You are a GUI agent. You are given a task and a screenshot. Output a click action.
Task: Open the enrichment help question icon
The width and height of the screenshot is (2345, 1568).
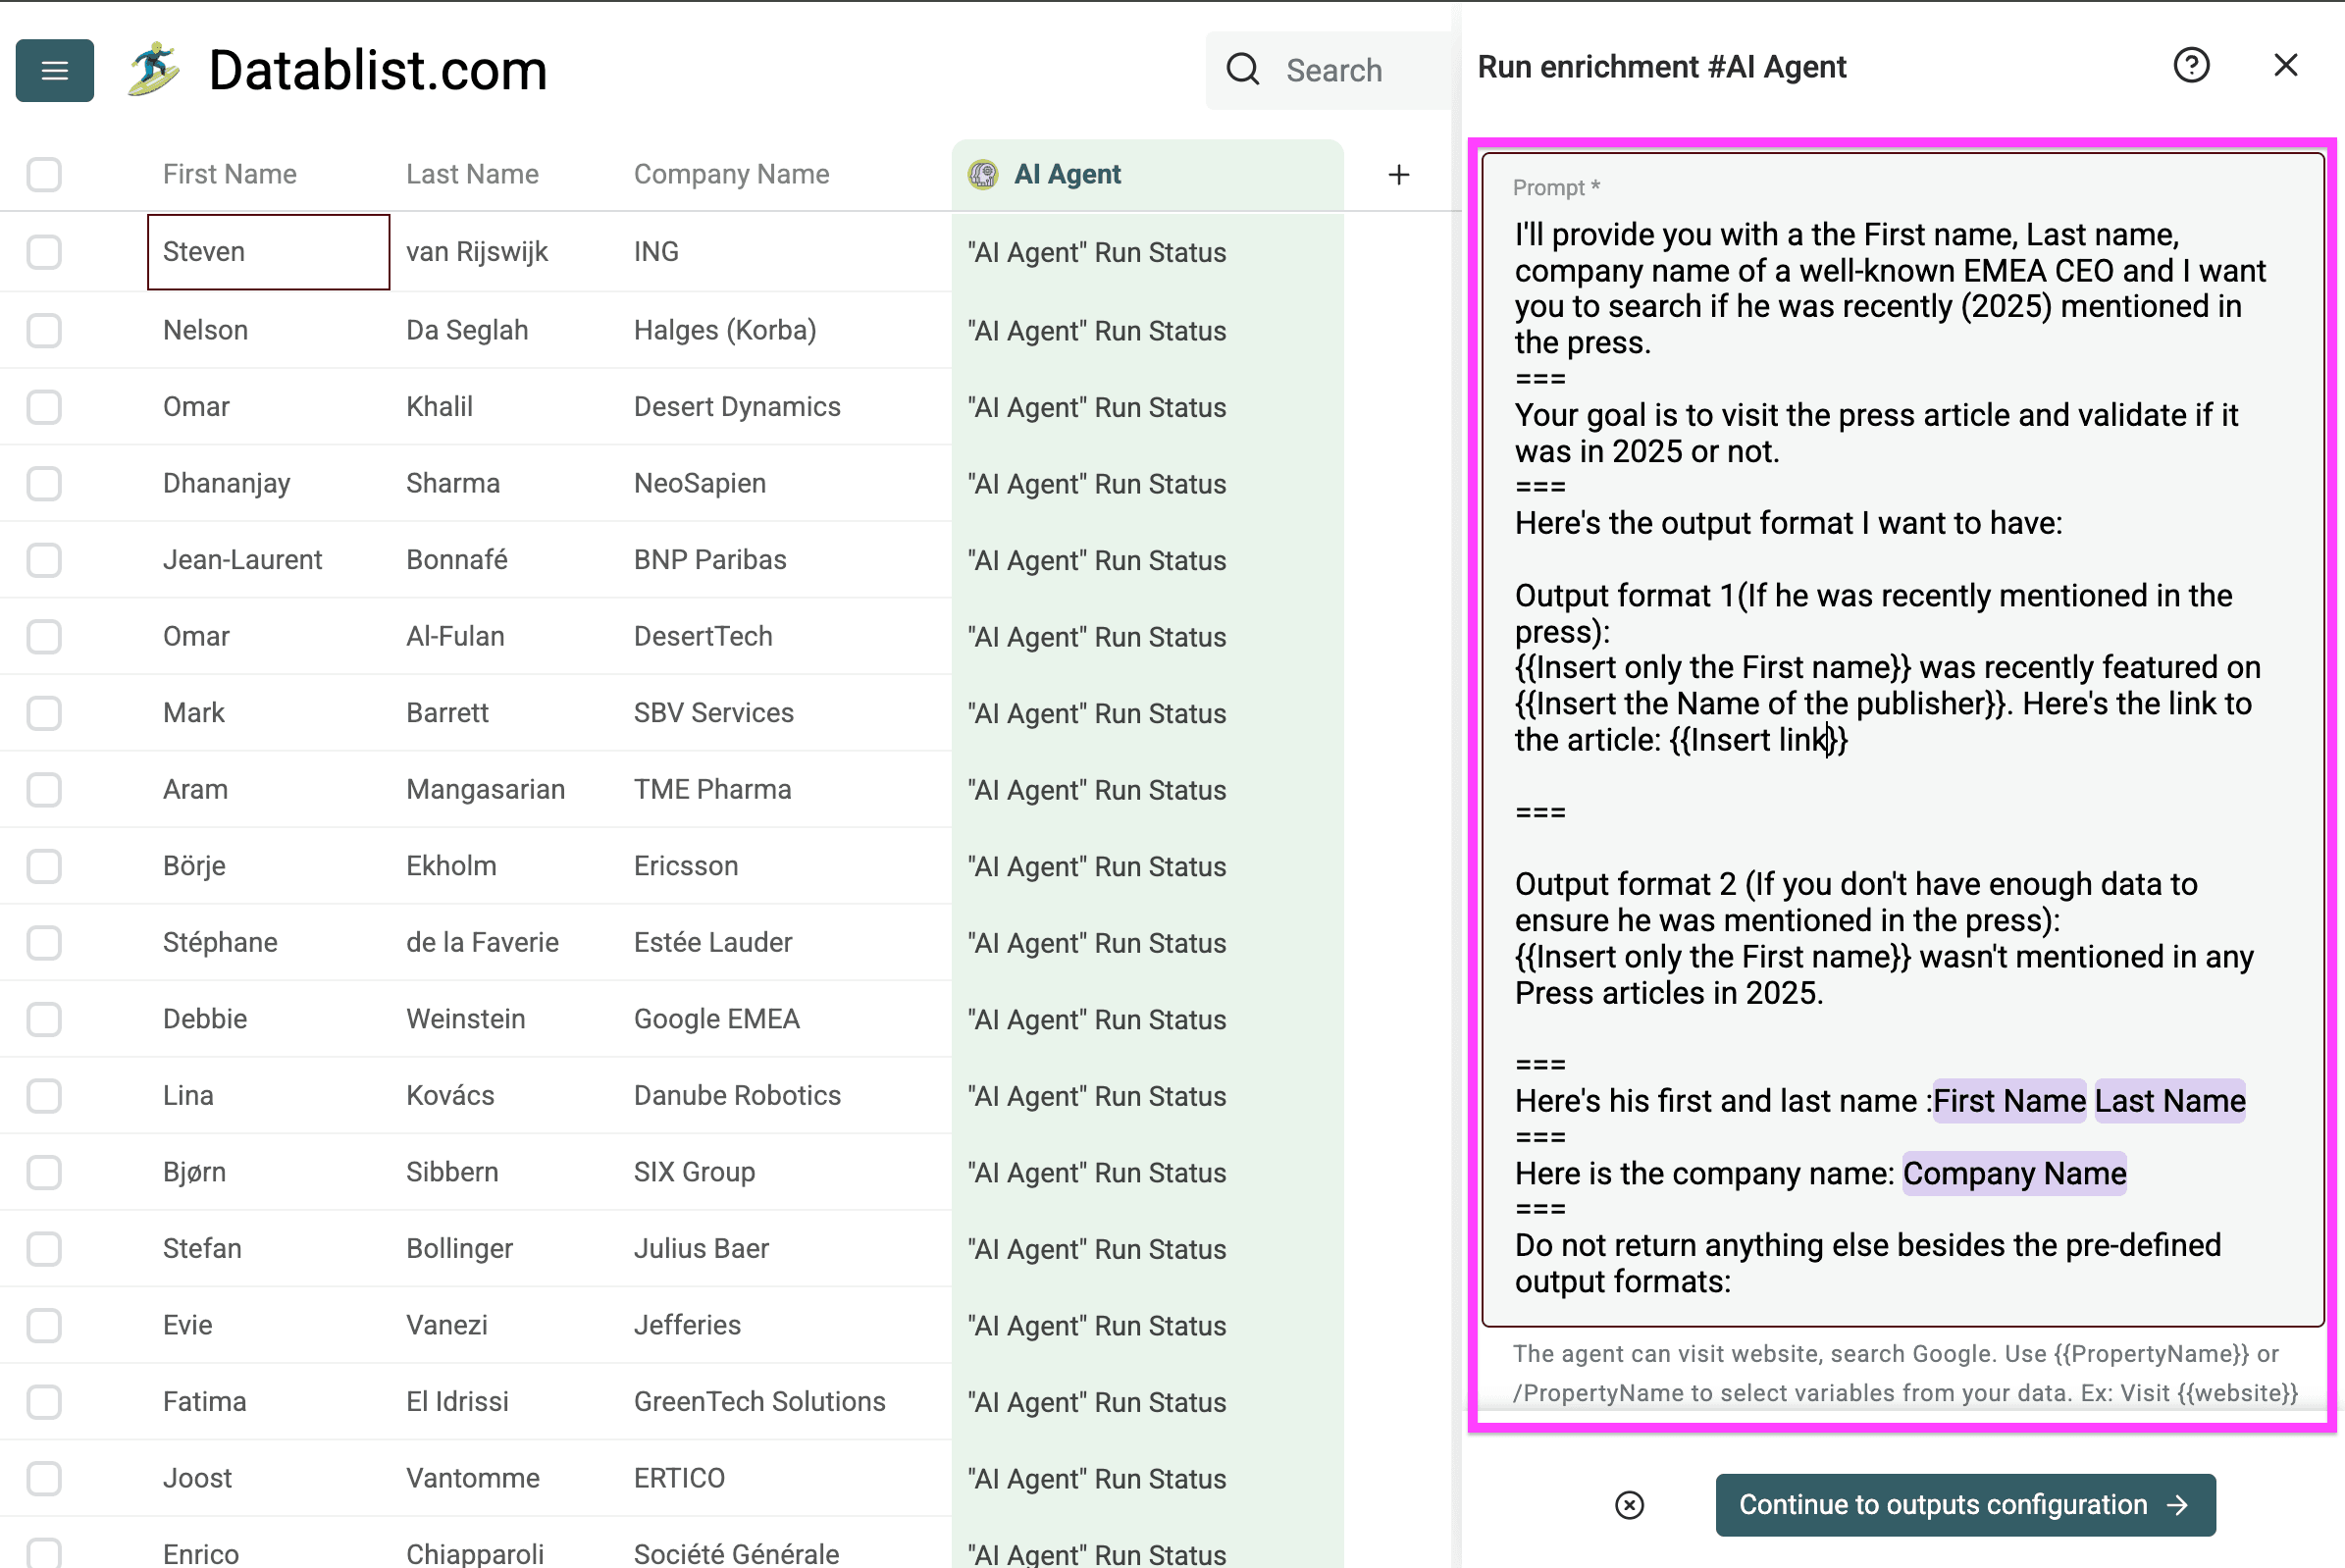coord(2190,66)
